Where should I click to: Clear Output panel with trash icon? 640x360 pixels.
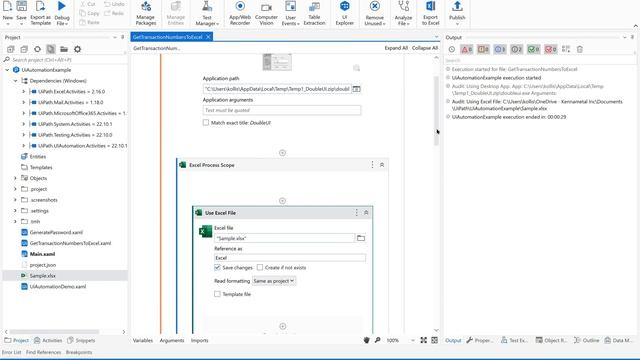pos(580,49)
